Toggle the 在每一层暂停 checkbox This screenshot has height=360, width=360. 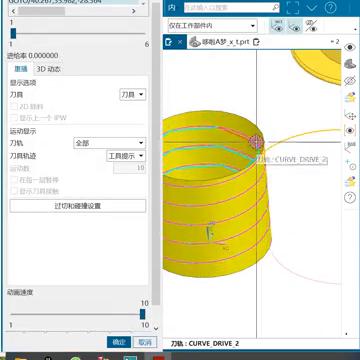coord(13,180)
